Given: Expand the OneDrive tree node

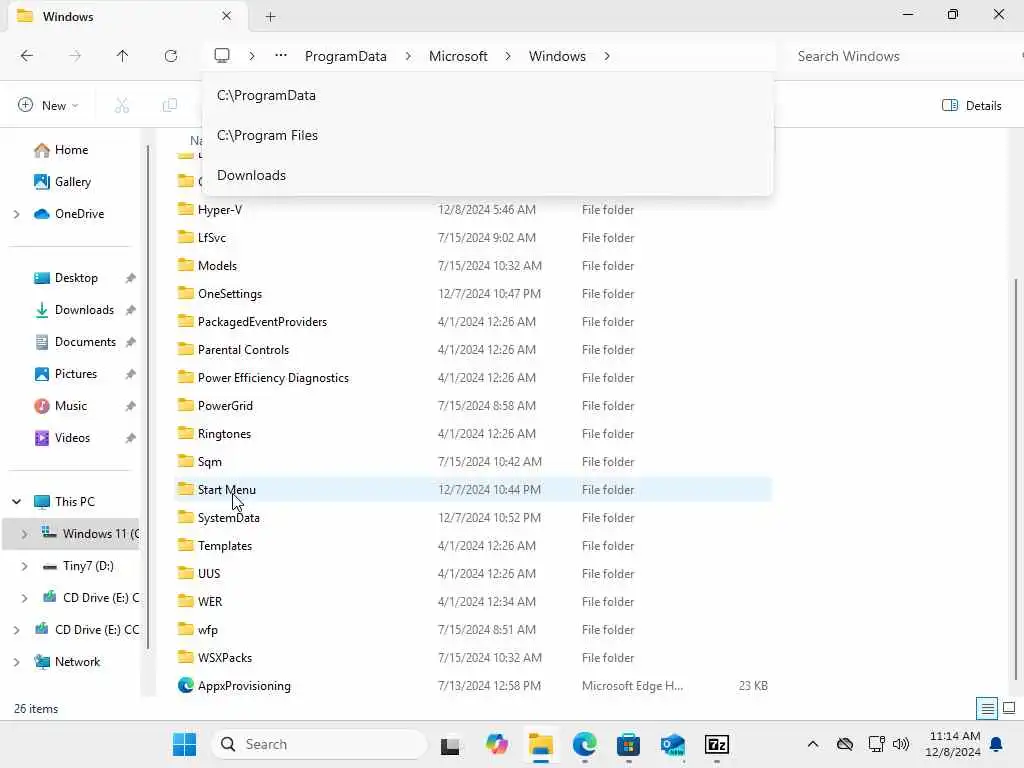Looking at the screenshot, I should 16,214.
